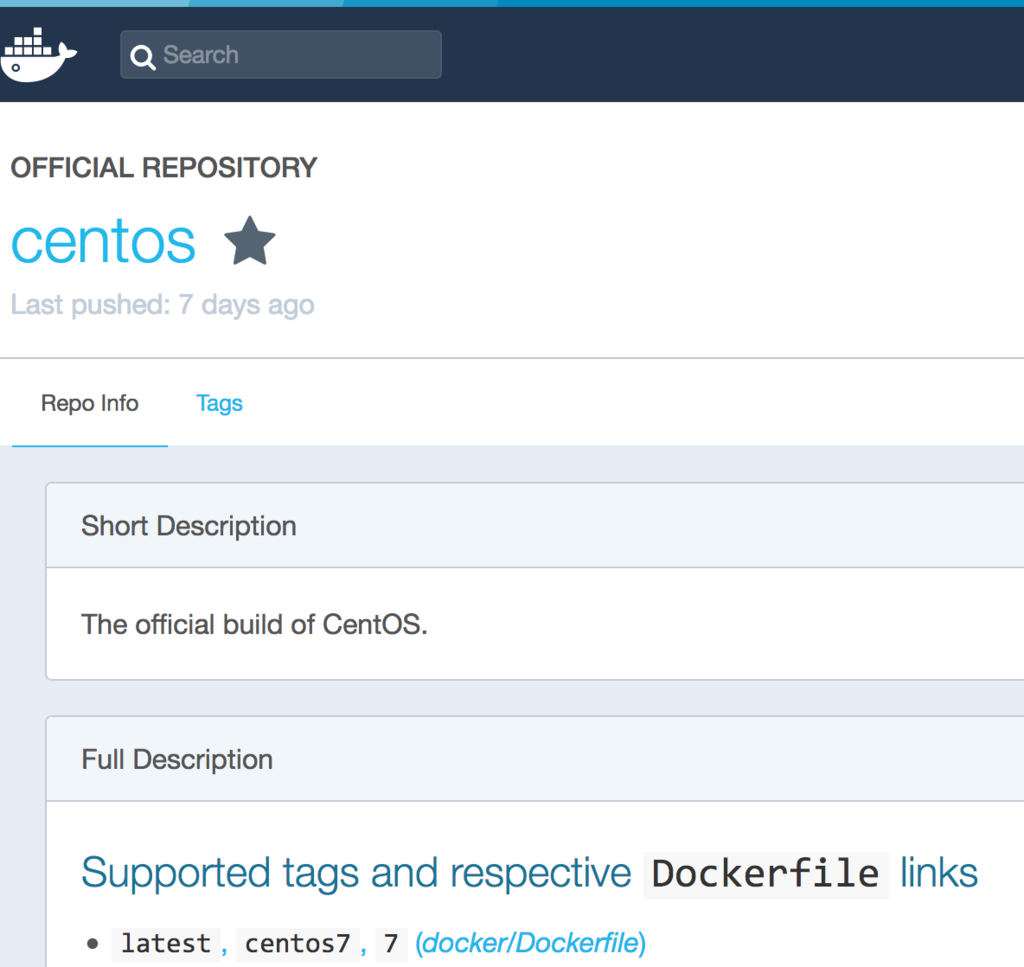Click the 'Short Description' panel header
The height and width of the screenshot is (967, 1024).
535,526
